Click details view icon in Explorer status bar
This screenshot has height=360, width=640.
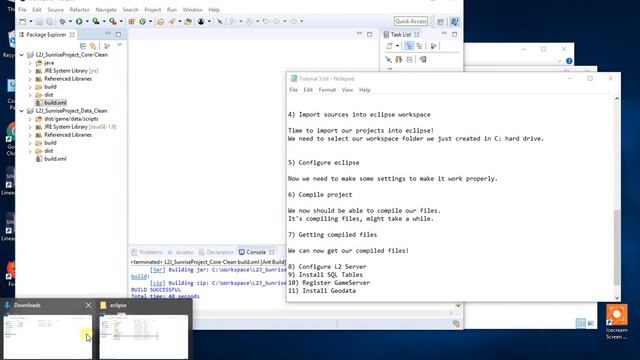[581, 323]
